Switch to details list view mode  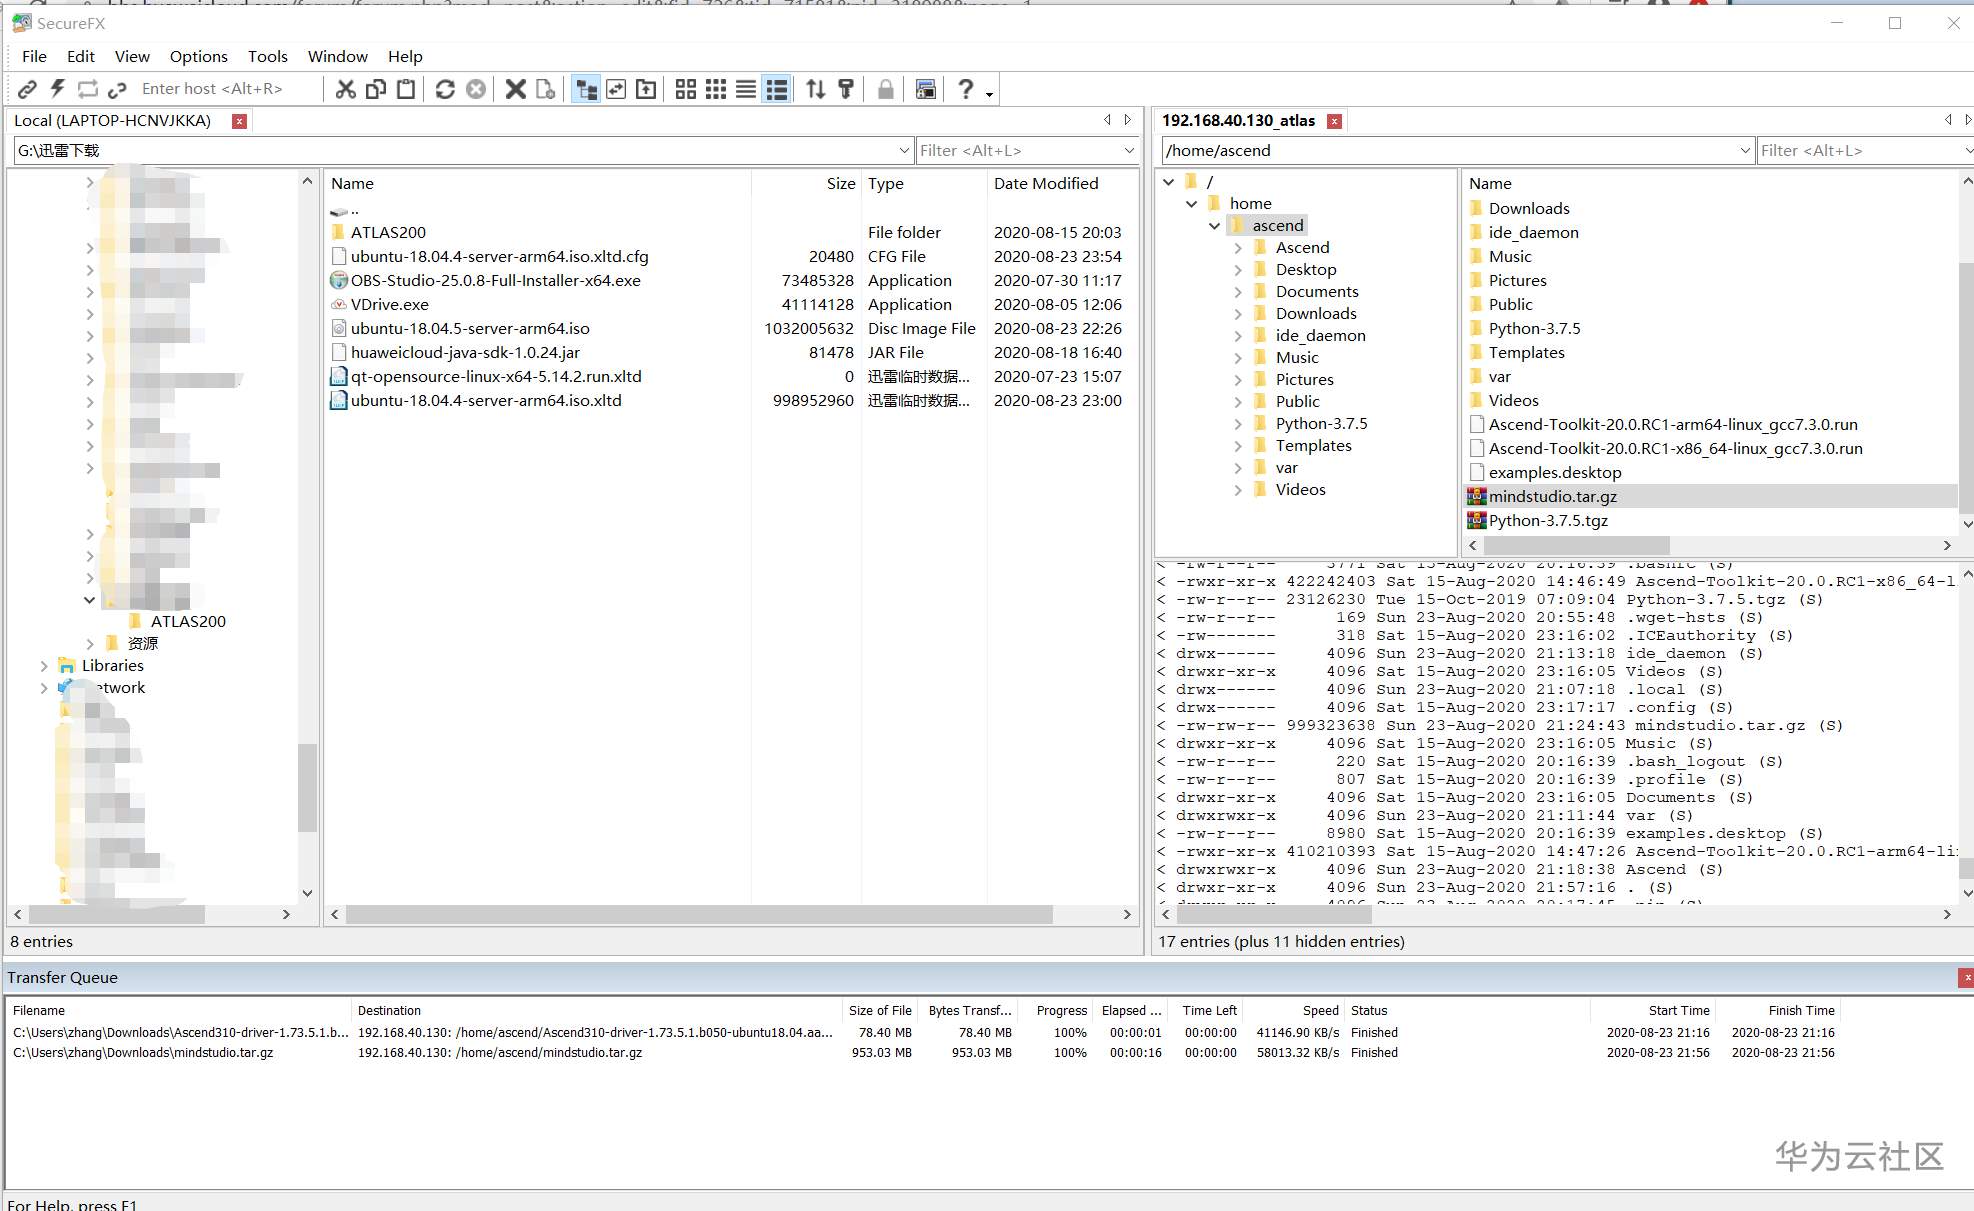coord(777,89)
